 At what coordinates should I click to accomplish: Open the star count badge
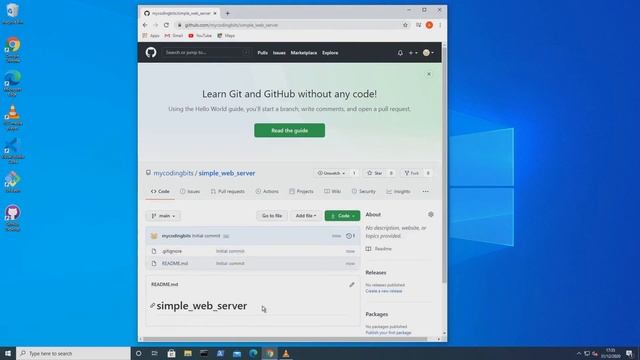click(x=391, y=173)
